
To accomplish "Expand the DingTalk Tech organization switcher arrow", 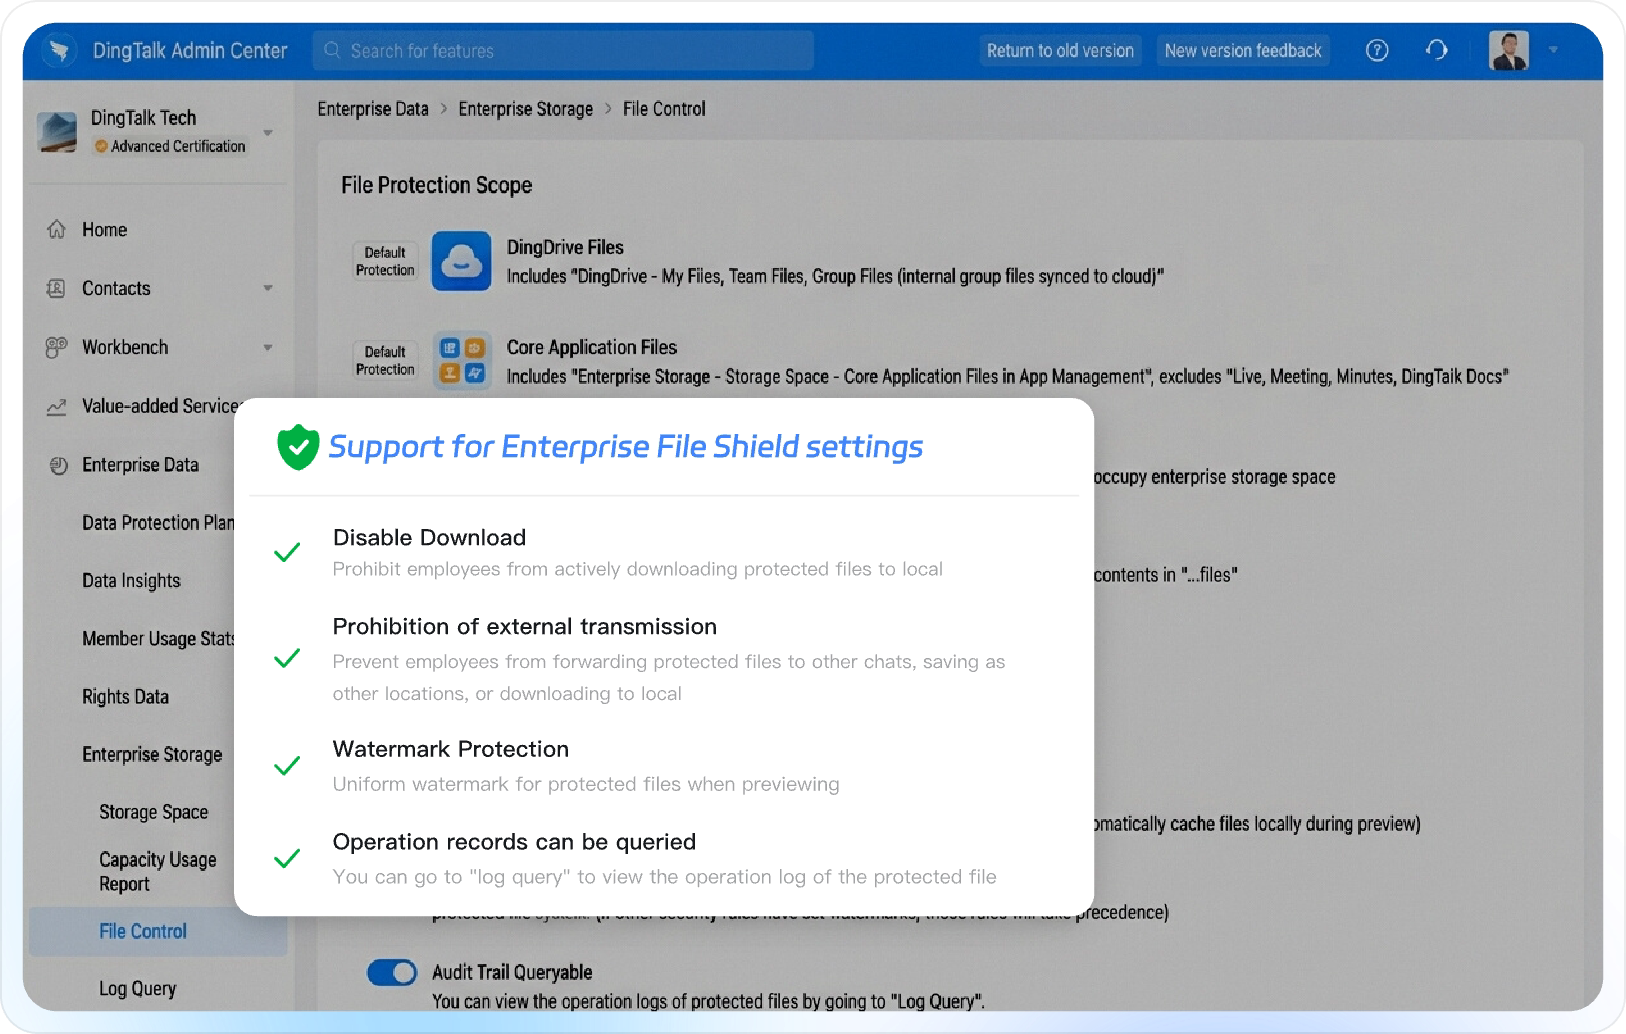I will tap(268, 132).
